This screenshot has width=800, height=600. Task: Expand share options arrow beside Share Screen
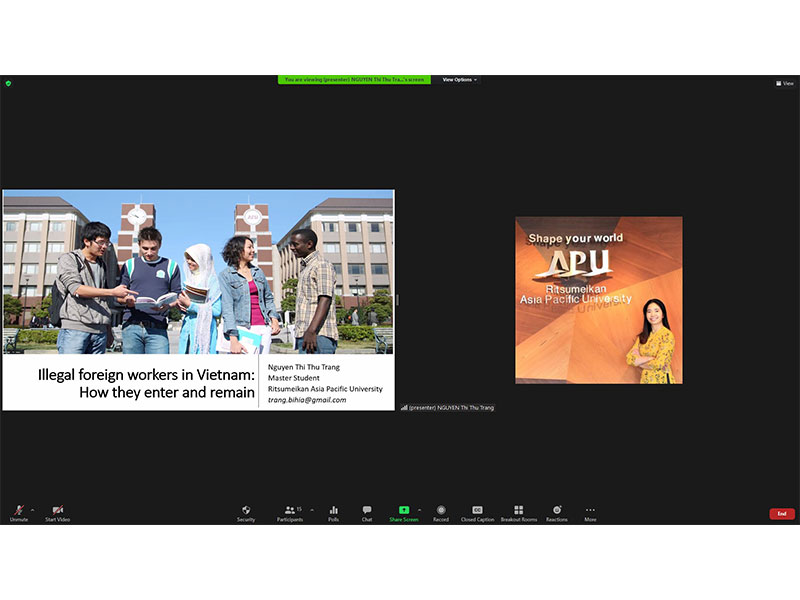[419, 509]
